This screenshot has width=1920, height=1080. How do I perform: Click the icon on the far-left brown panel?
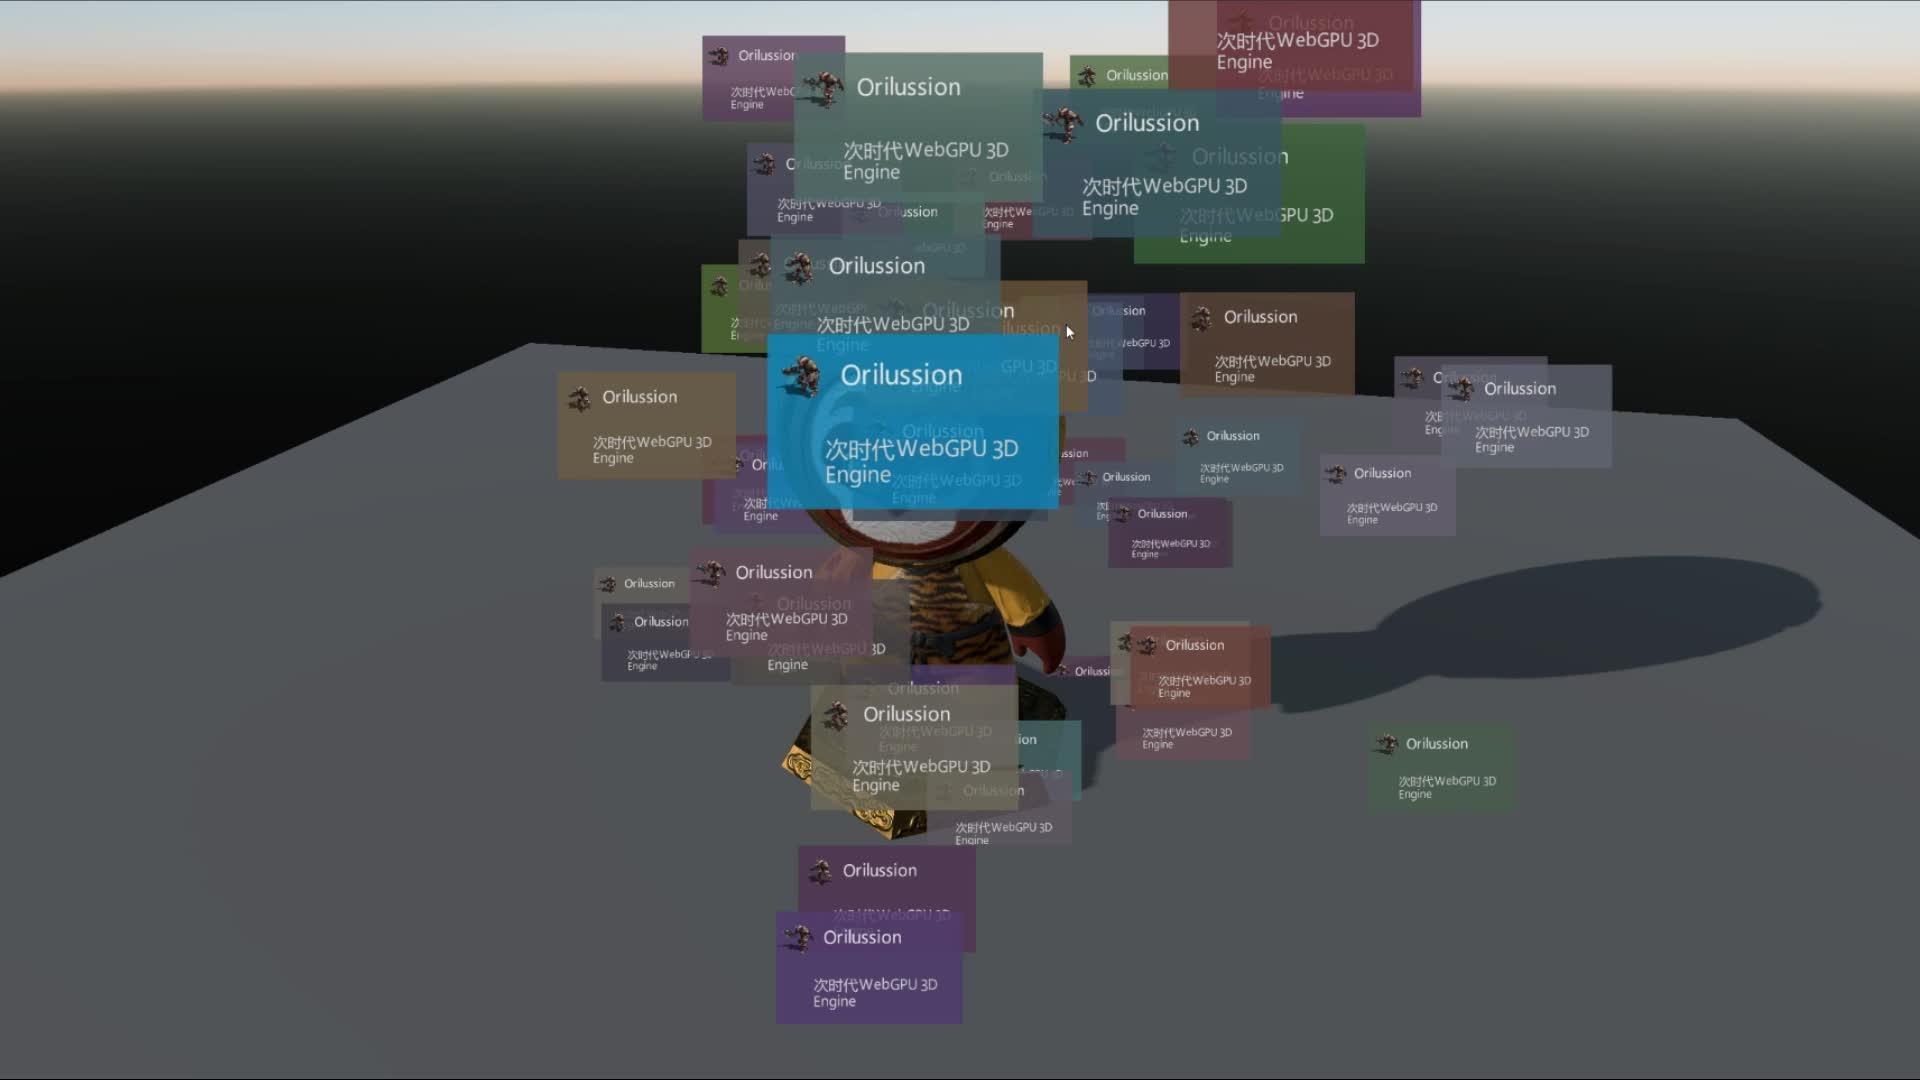pos(579,399)
